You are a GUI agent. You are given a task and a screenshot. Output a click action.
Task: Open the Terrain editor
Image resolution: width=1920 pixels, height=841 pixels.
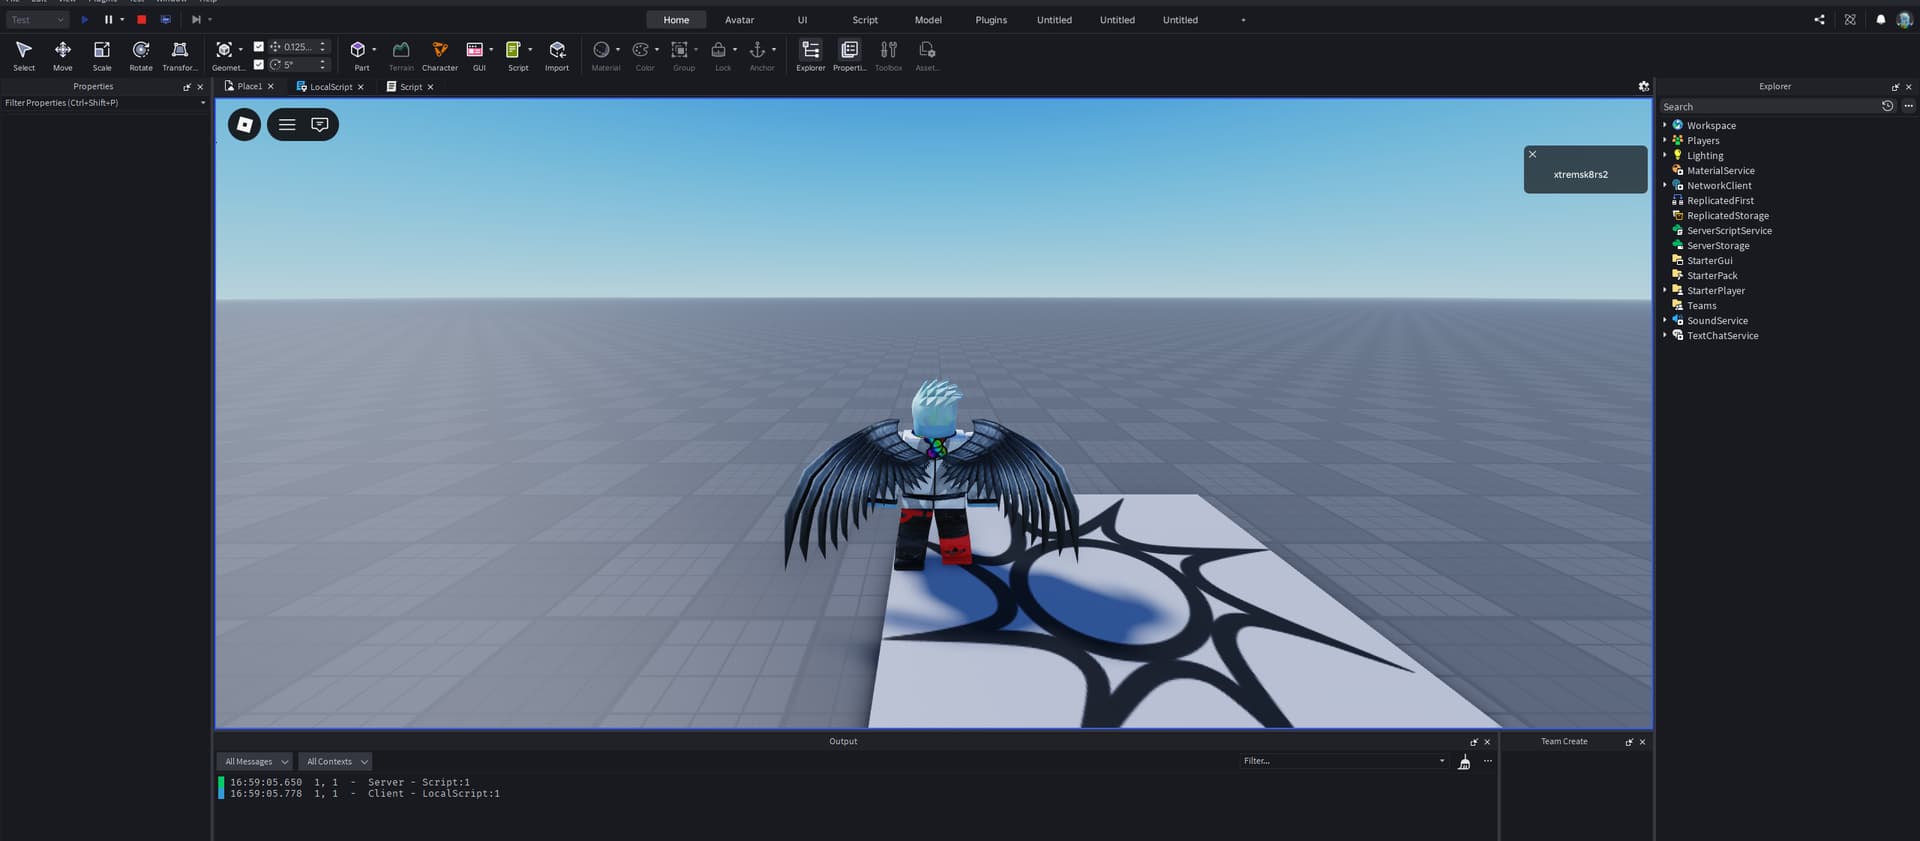click(401, 55)
